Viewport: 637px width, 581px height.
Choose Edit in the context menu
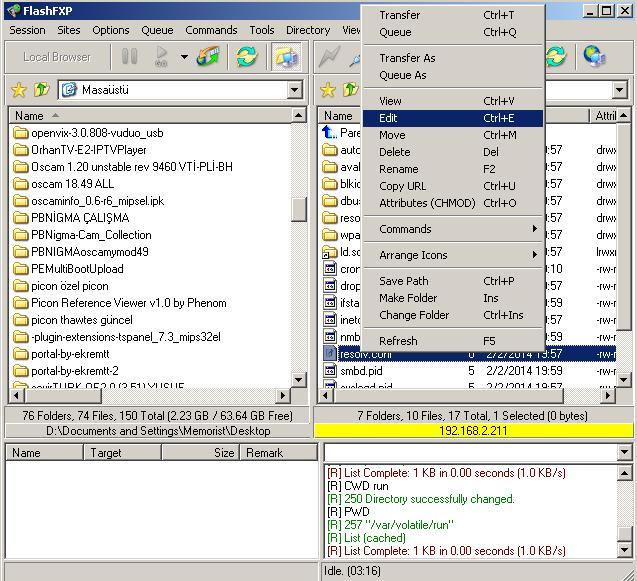click(x=453, y=118)
